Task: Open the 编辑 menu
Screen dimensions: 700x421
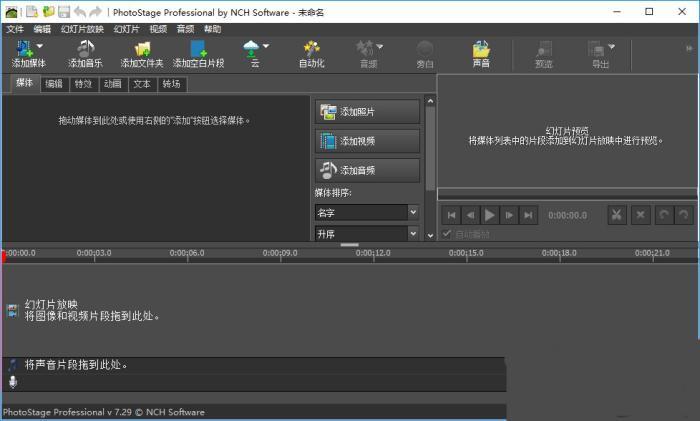Action: pos(42,29)
